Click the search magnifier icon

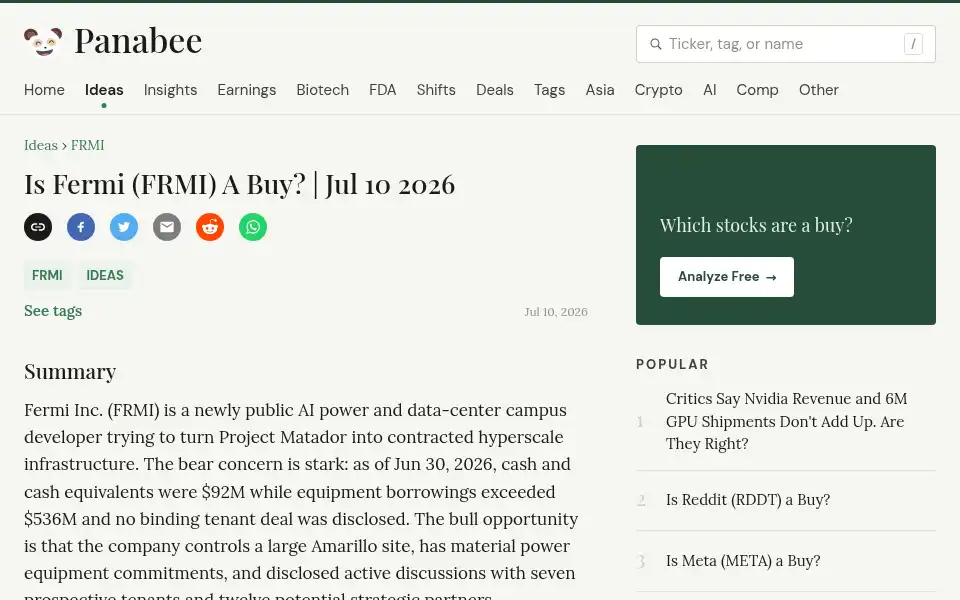(x=656, y=44)
